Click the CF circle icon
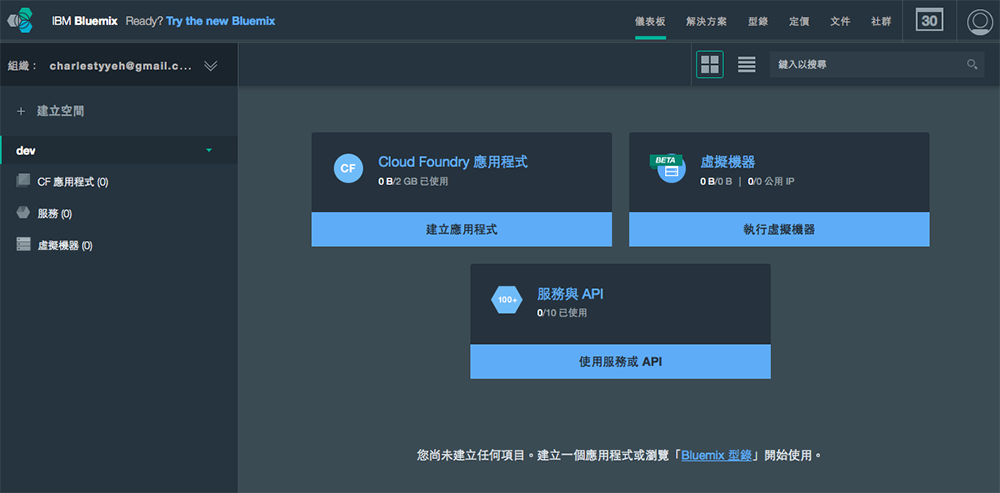 click(348, 168)
